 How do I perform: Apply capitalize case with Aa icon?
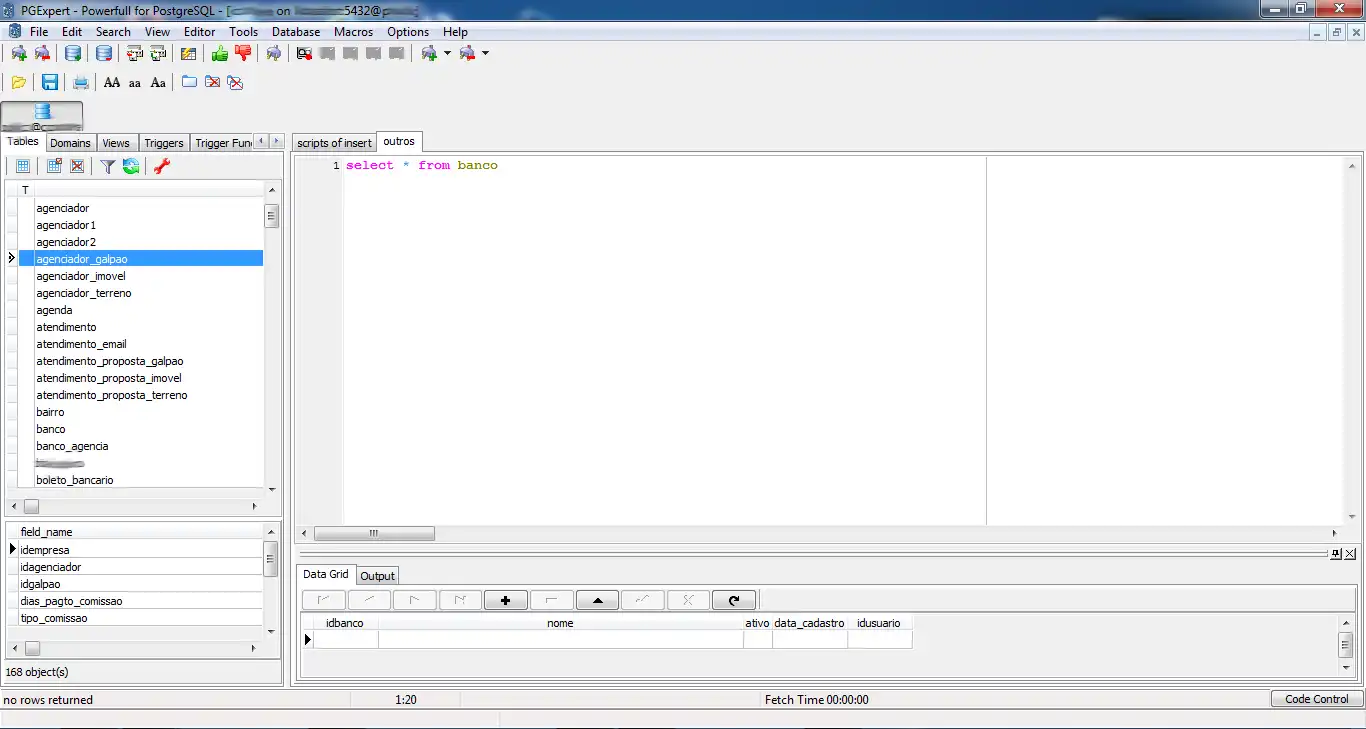(x=158, y=82)
